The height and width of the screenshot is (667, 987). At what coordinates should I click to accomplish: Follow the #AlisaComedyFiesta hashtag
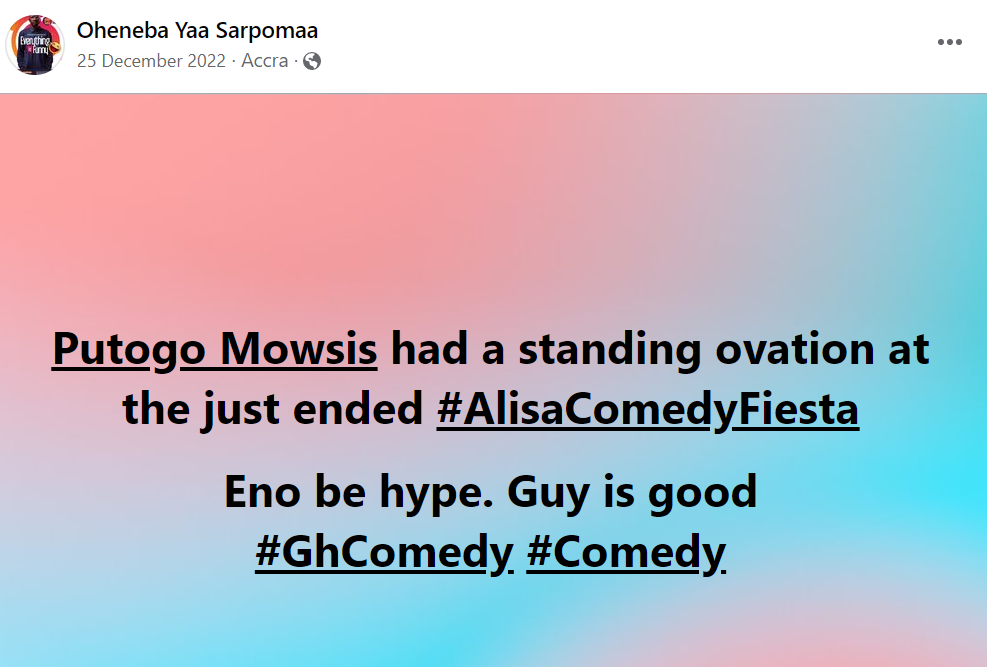647,410
